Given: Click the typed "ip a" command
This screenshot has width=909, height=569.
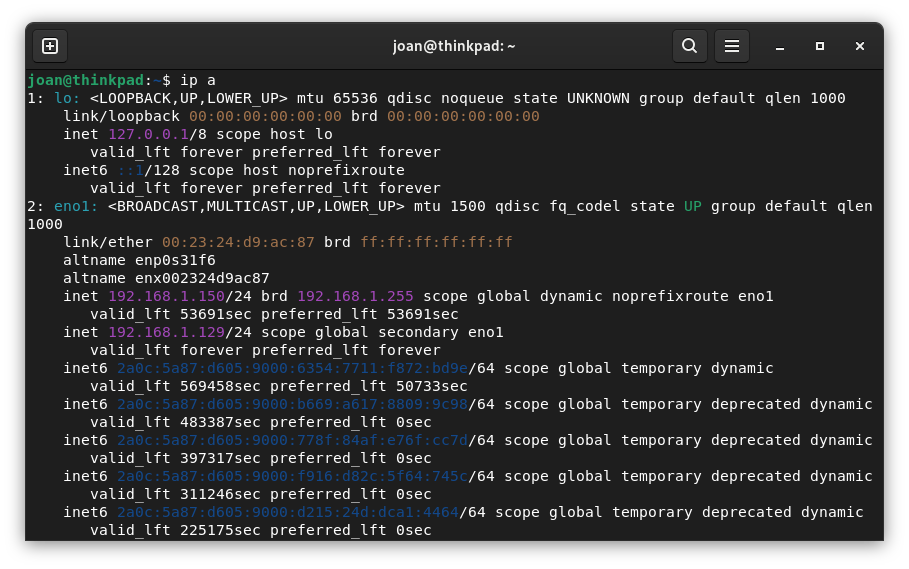Looking at the screenshot, I should pyautogui.click(x=198, y=80).
